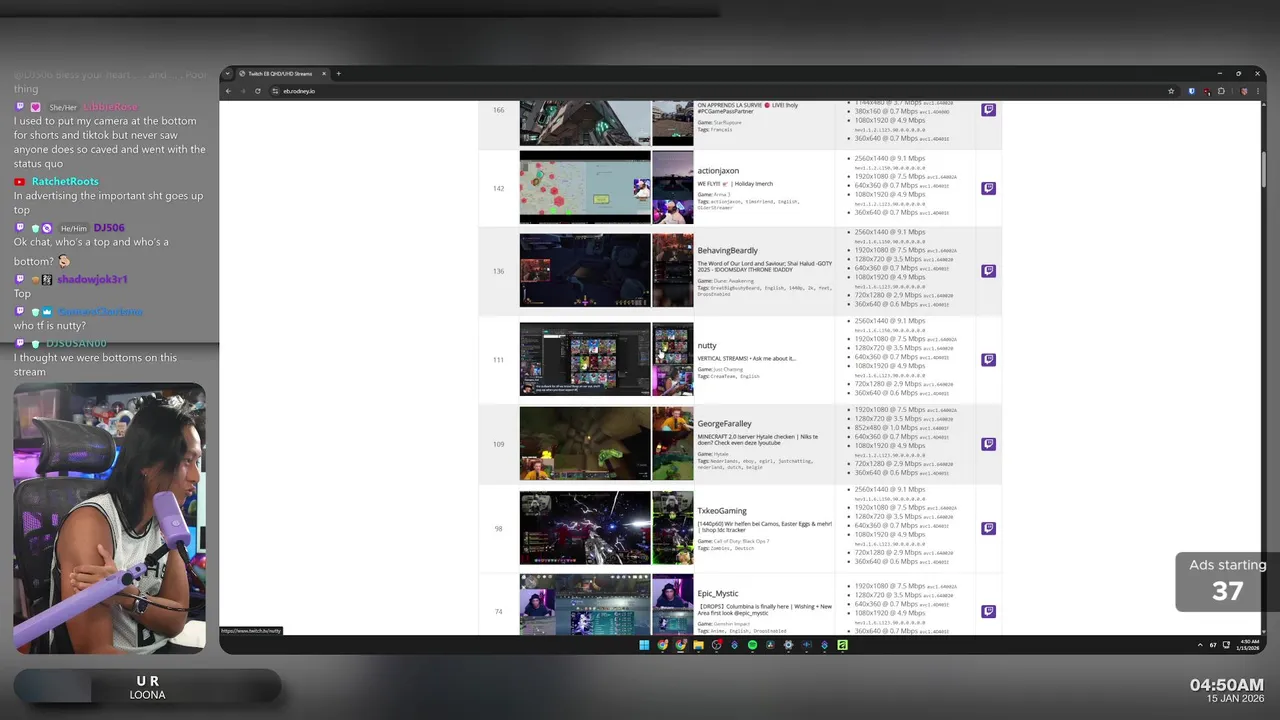The width and height of the screenshot is (1280, 720).
Task: Open Twitch link icon in the 166-viewer row
Action: tap(988, 110)
